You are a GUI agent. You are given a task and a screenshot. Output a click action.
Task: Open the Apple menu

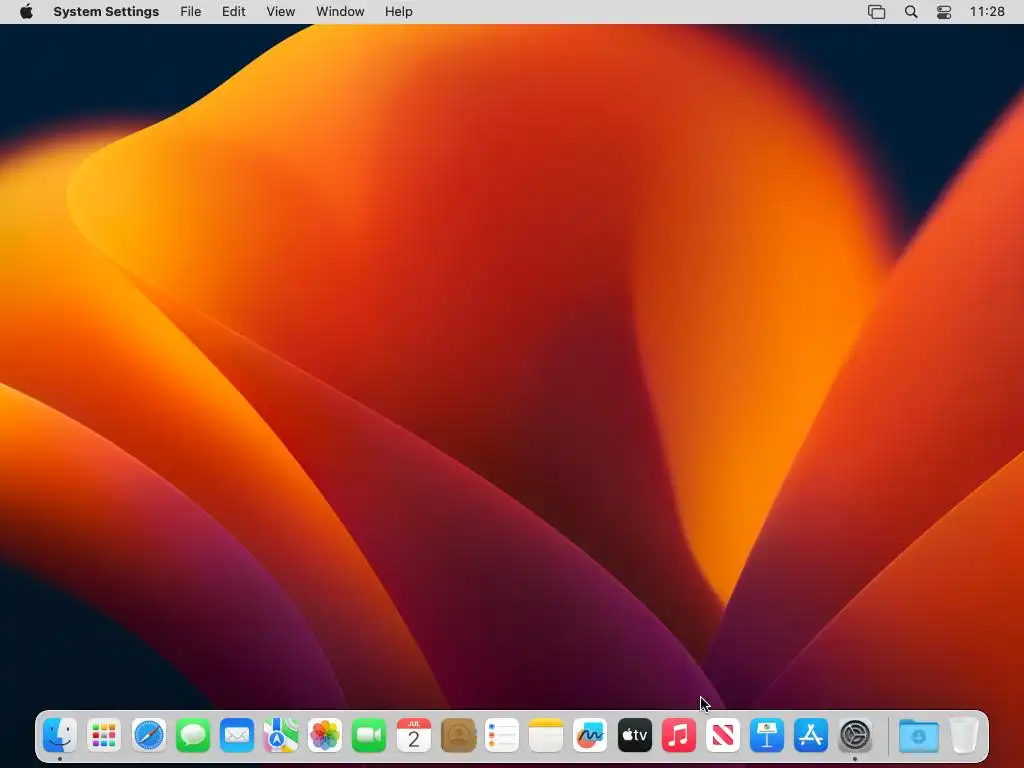(x=26, y=12)
